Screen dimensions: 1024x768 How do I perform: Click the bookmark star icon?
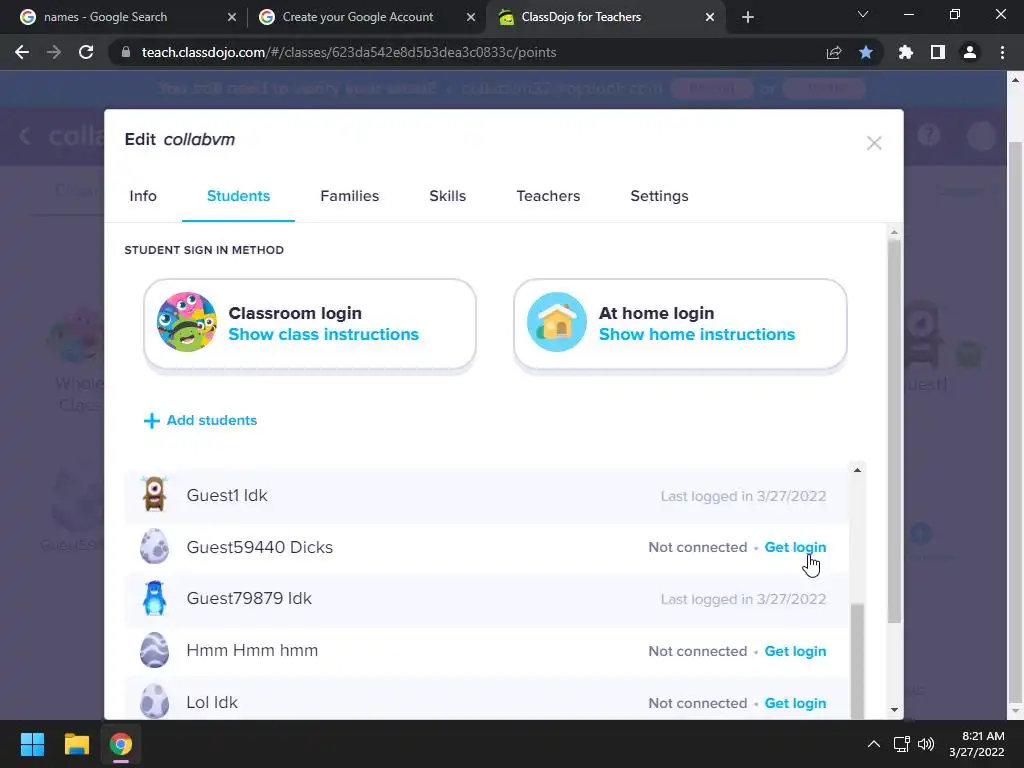point(866,52)
